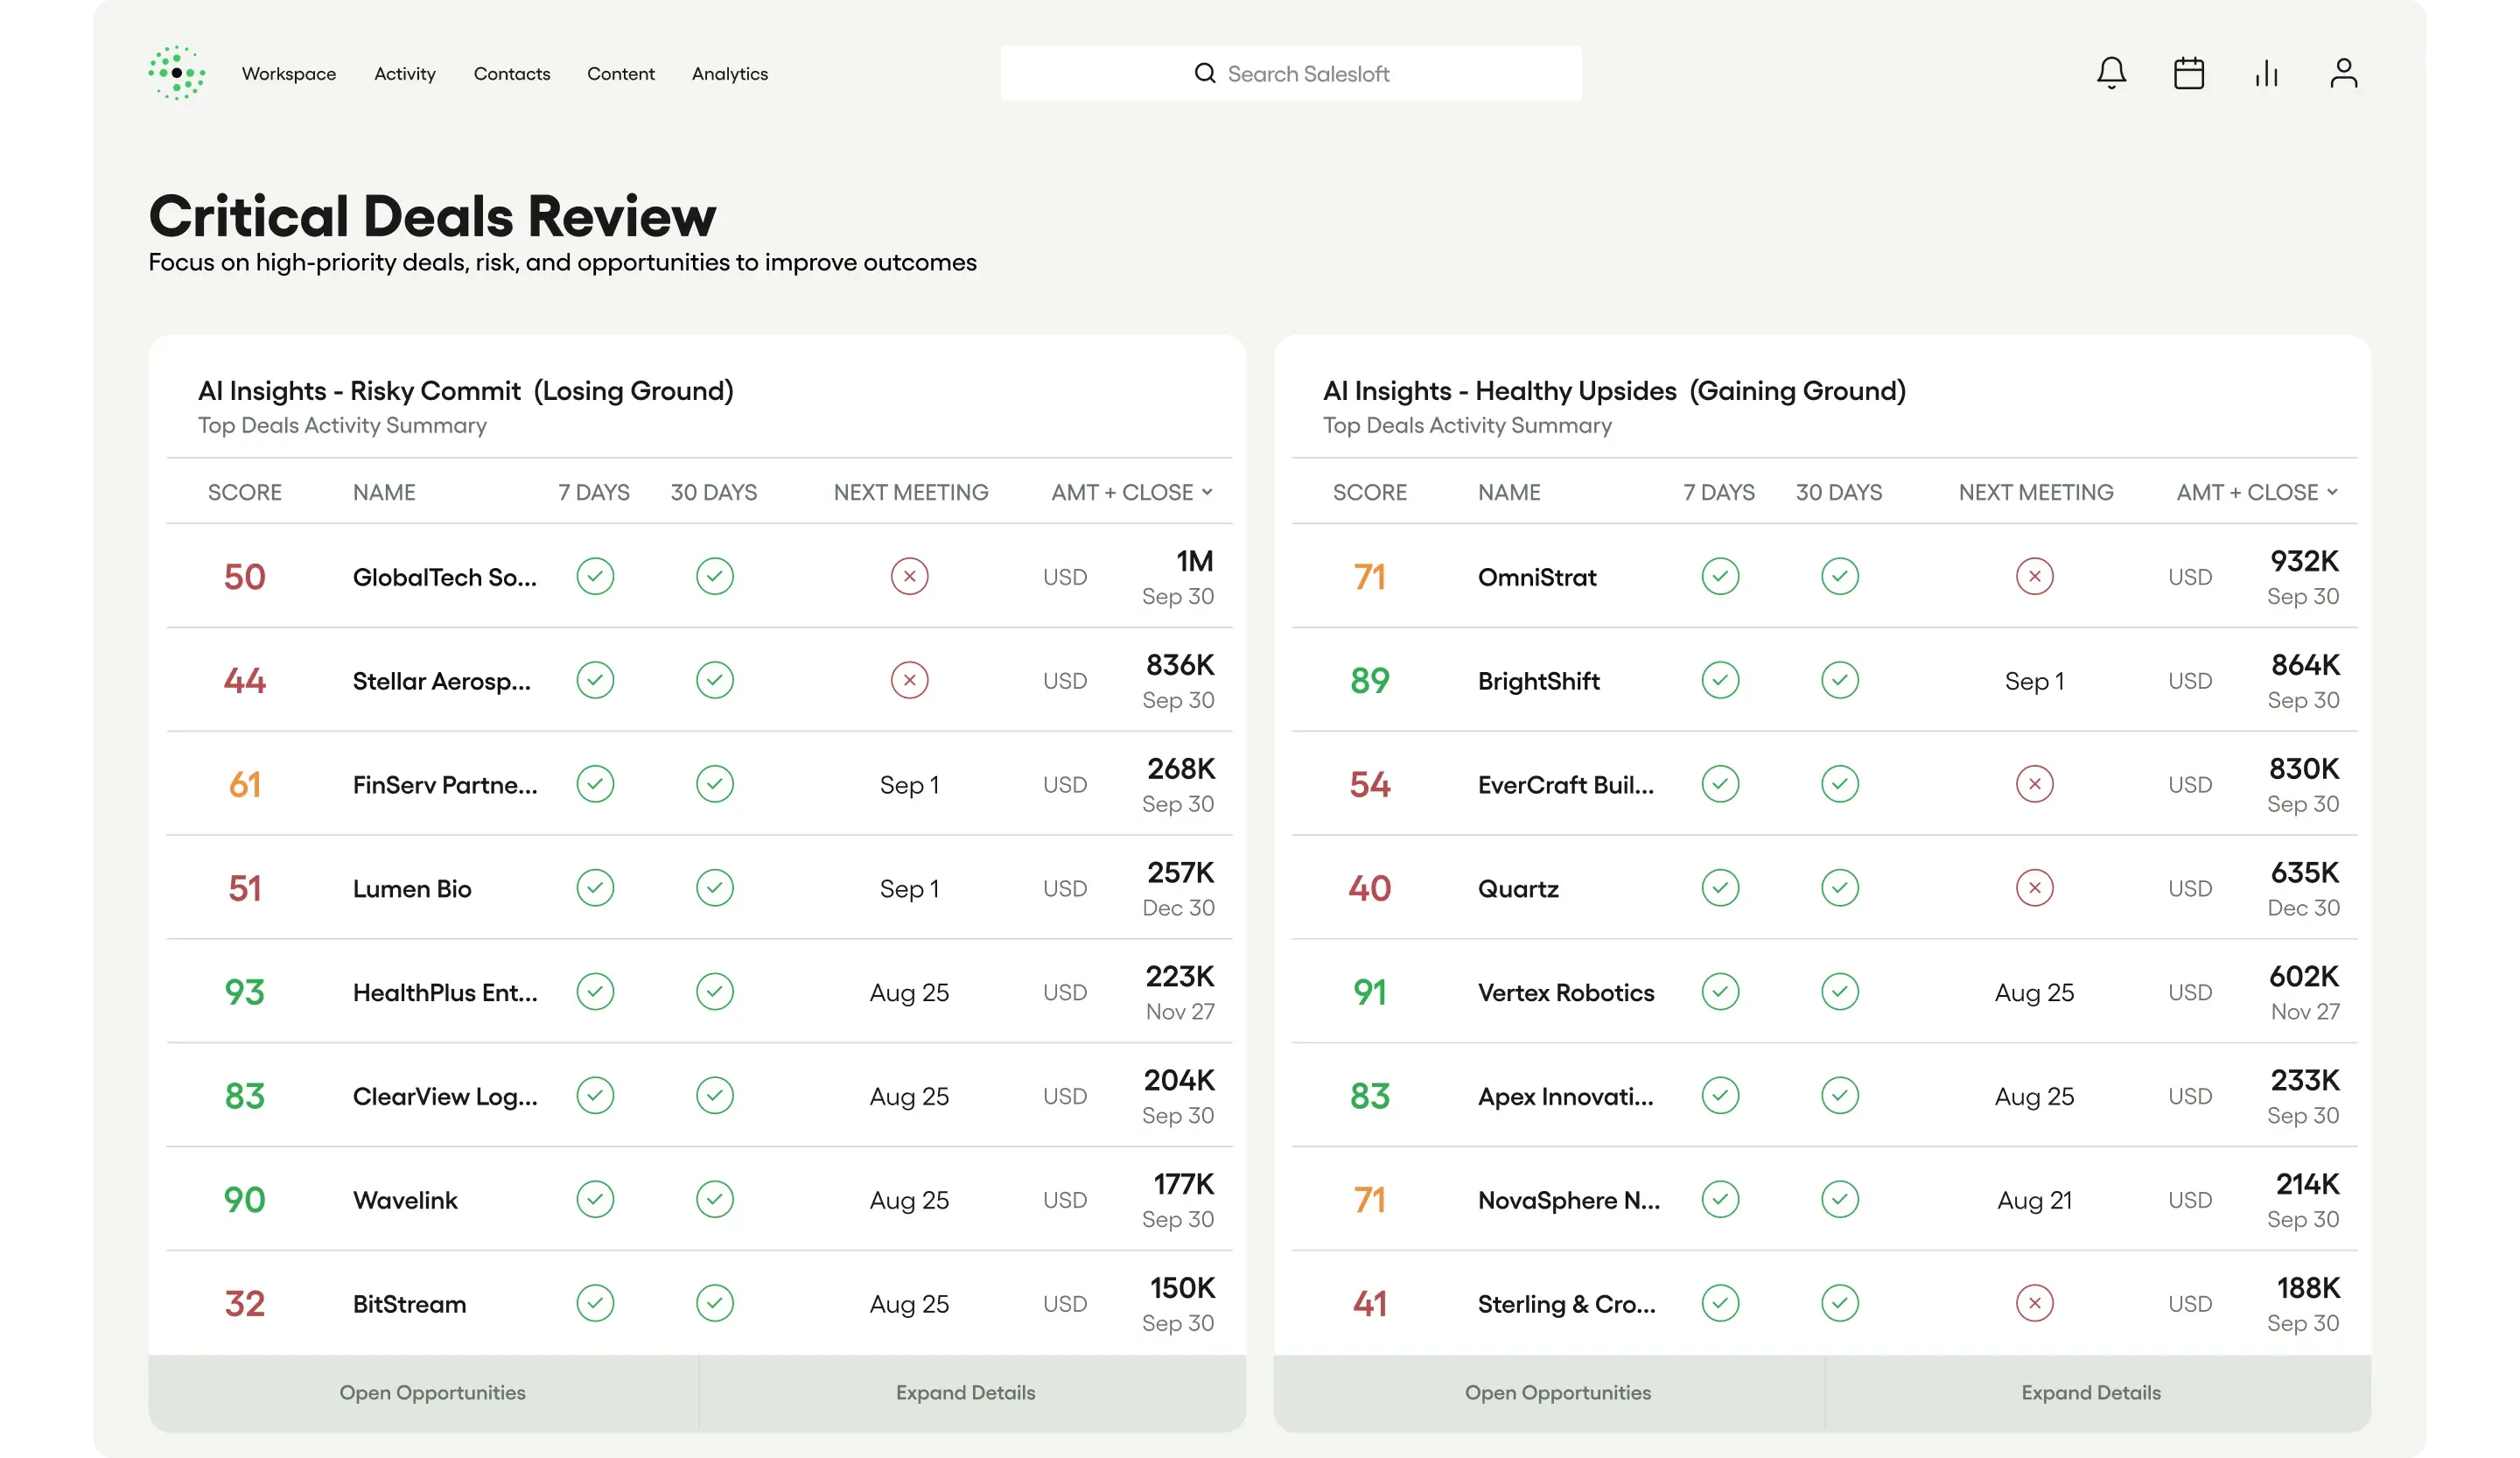Image resolution: width=2520 pixels, height=1458 pixels.
Task: Click SCORE header in Risky Commit table
Action: pyautogui.click(x=244, y=492)
